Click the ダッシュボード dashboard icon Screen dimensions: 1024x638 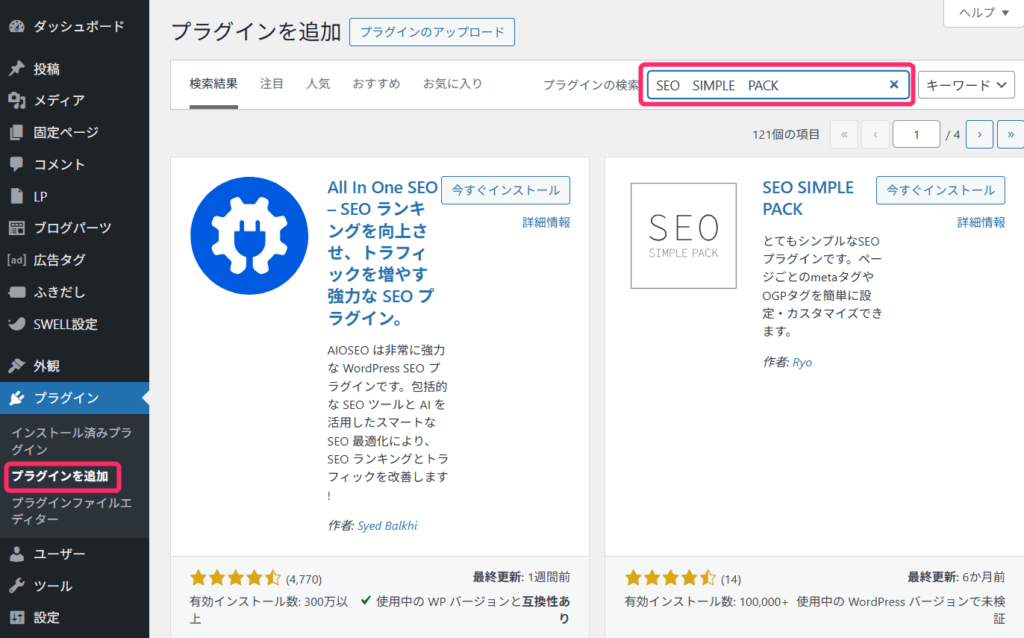(17, 26)
